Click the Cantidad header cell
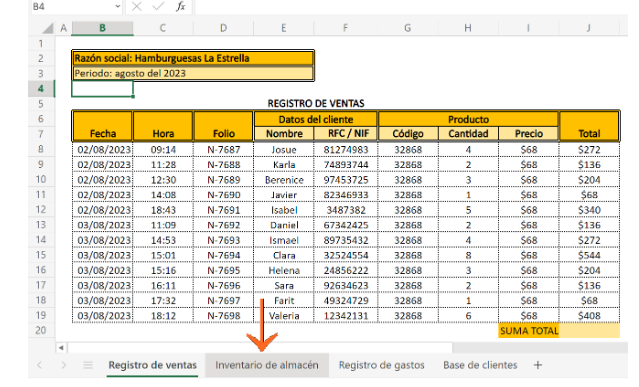The width and height of the screenshot is (639, 387). (x=468, y=134)
